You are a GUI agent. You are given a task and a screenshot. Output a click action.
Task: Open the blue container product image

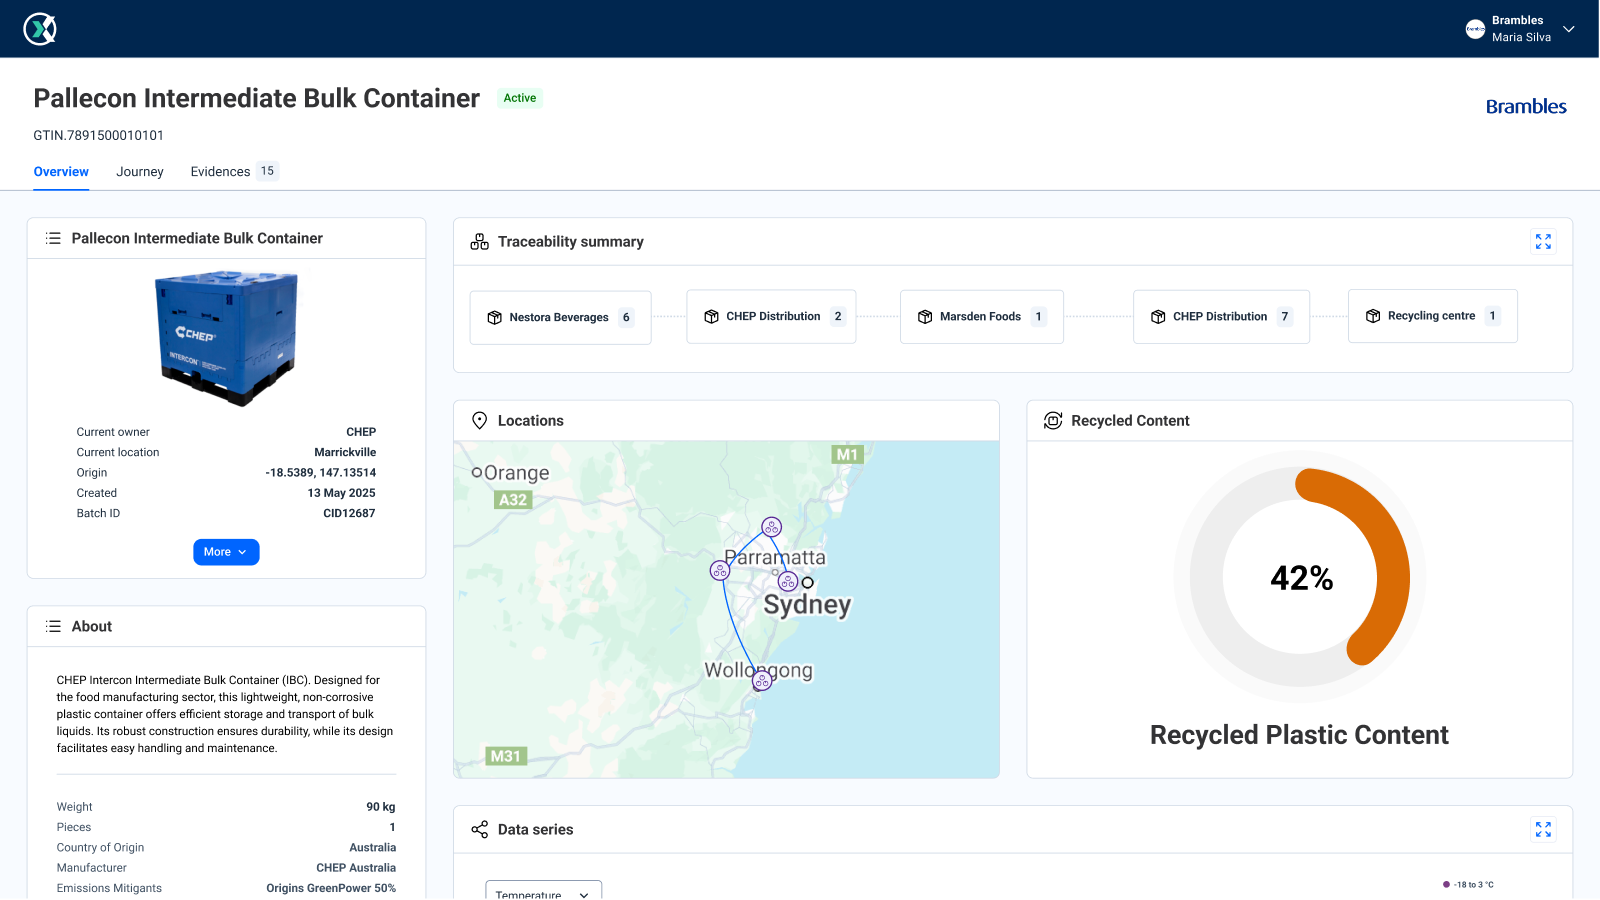coord(226,338)
